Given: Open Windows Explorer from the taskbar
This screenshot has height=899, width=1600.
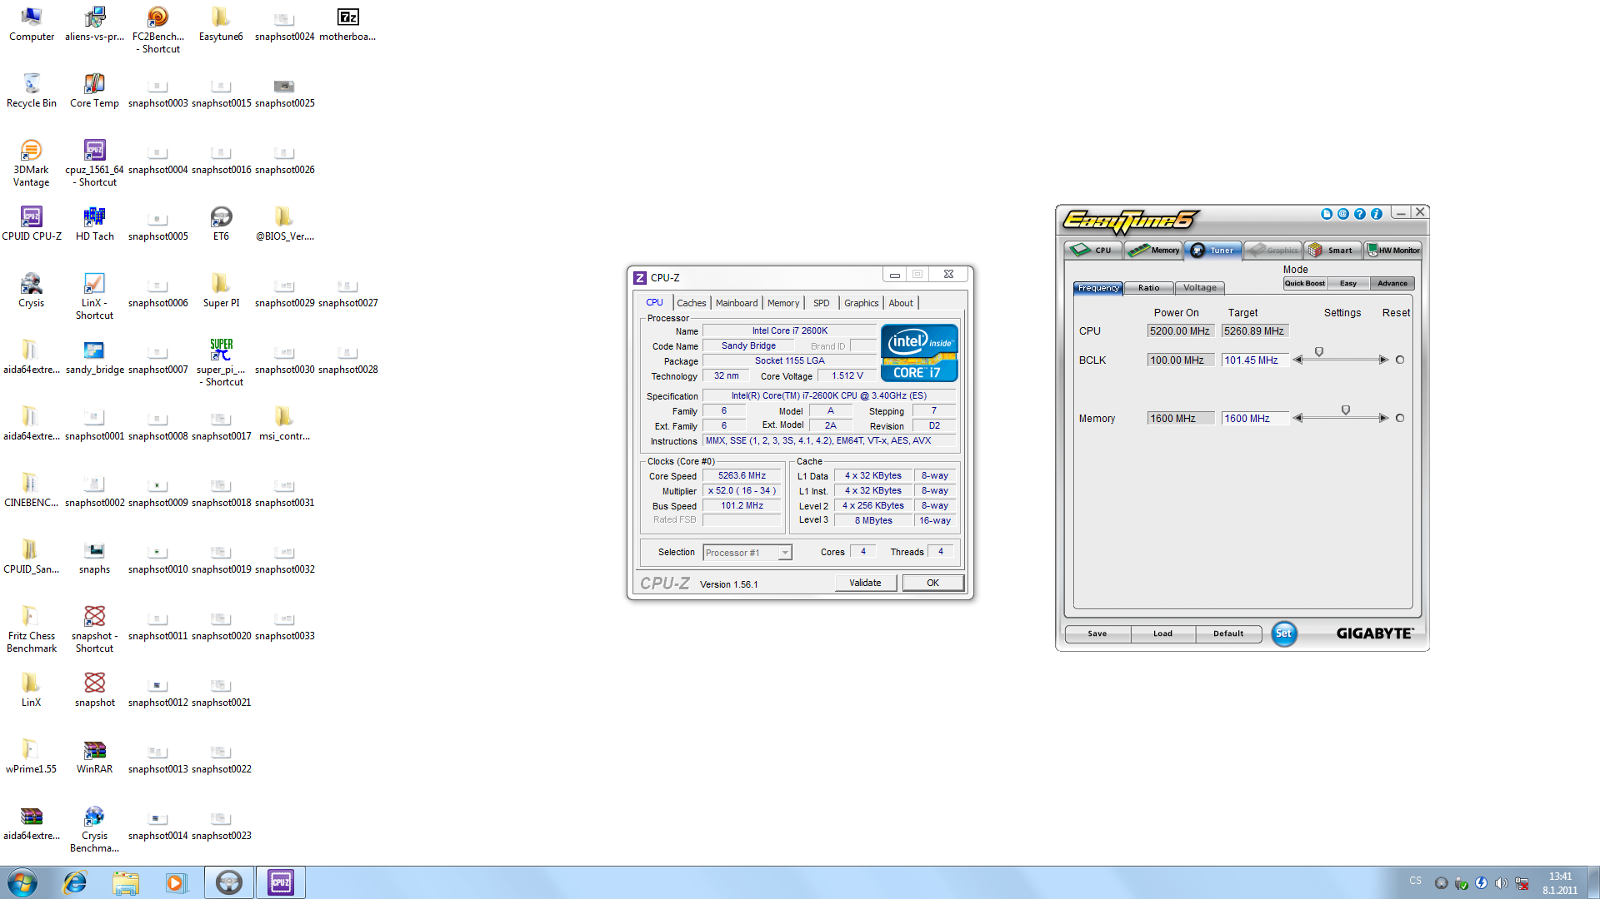Looking at the screenshot, I should pos(125,882).
